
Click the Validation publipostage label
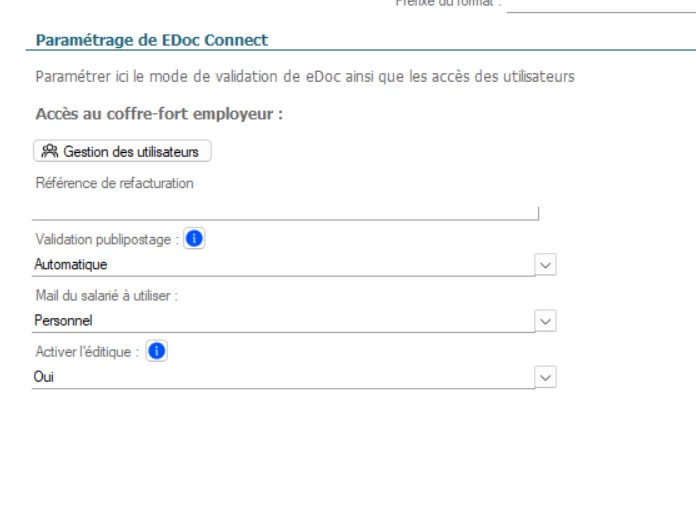point(106,240)
